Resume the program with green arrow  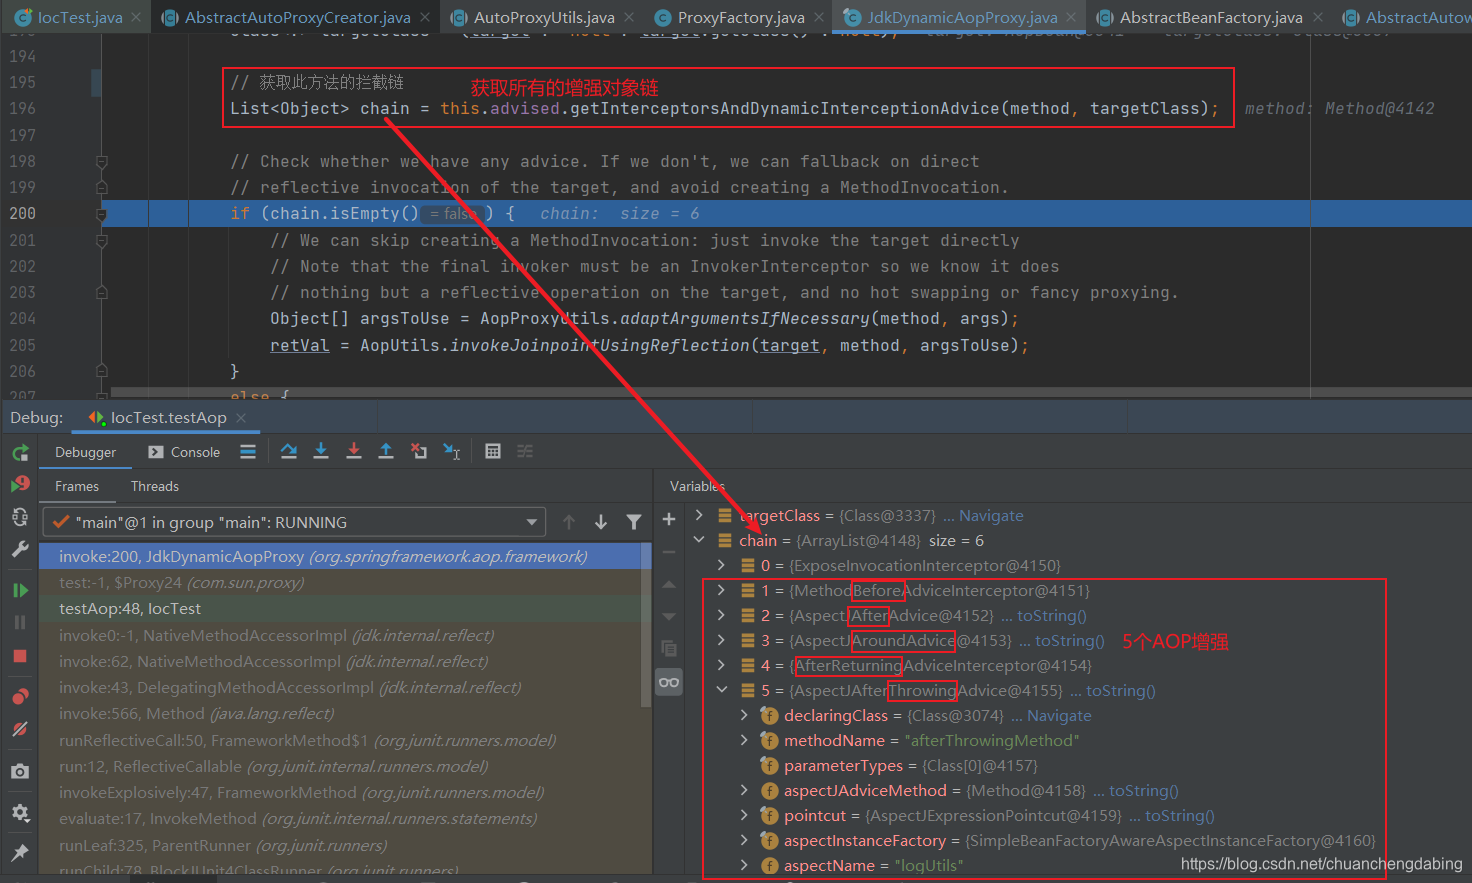20,590
